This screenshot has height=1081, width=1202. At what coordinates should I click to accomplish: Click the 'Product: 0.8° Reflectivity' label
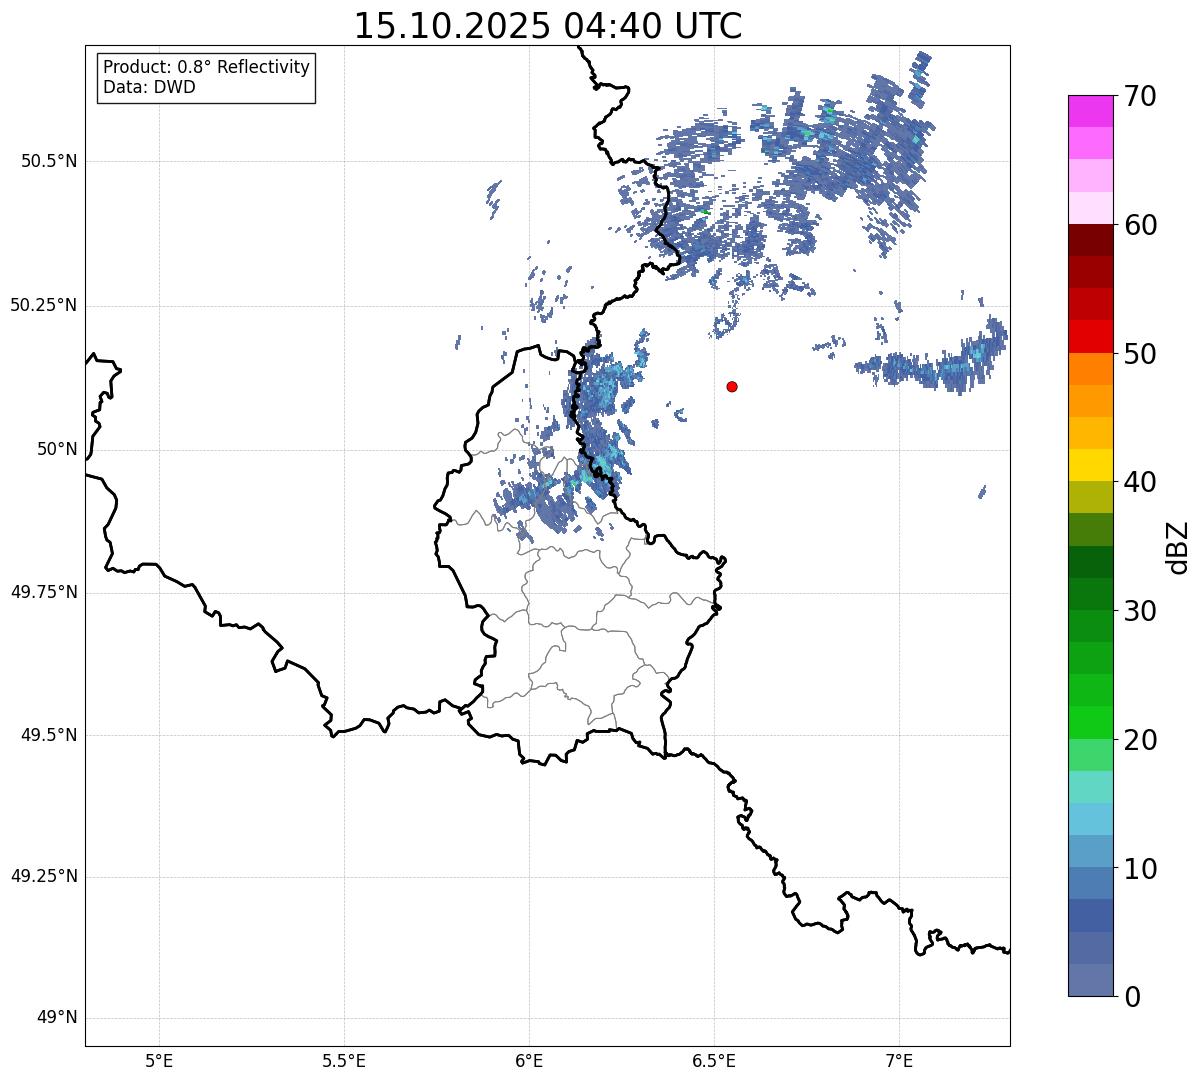pos(207,67)
